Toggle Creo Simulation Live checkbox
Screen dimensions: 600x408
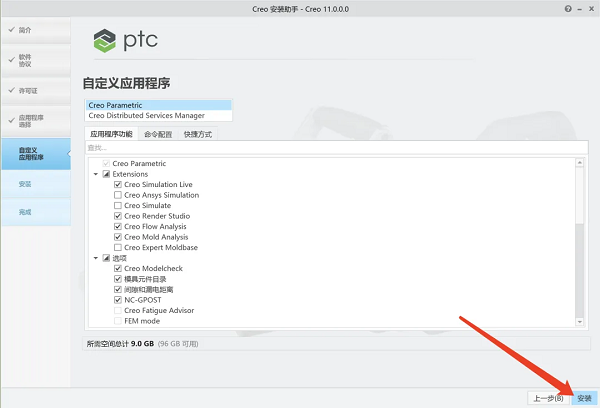coord(118,184)
